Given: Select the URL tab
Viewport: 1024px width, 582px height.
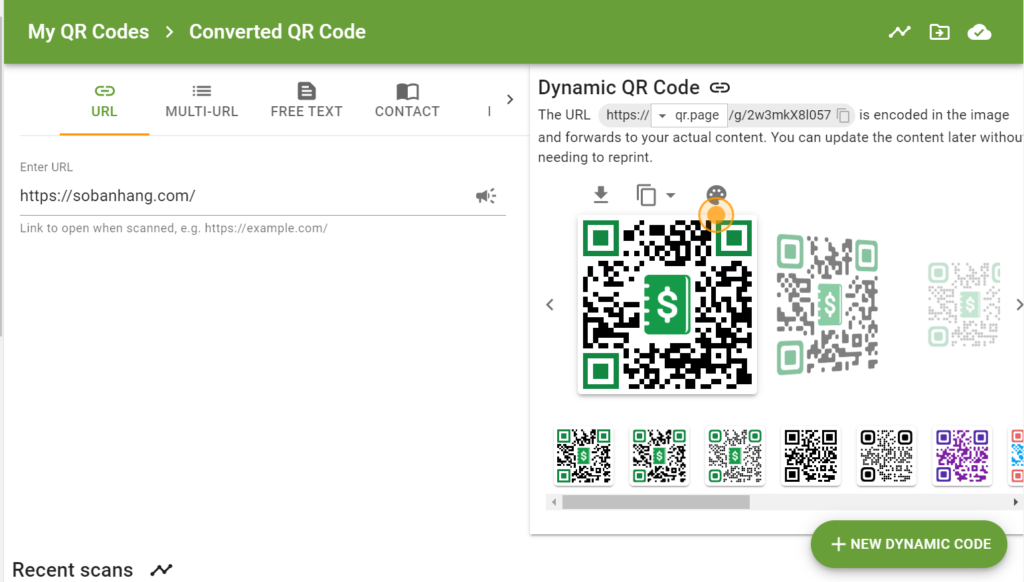Looking at the screenshot, I should tap(104, 101).
